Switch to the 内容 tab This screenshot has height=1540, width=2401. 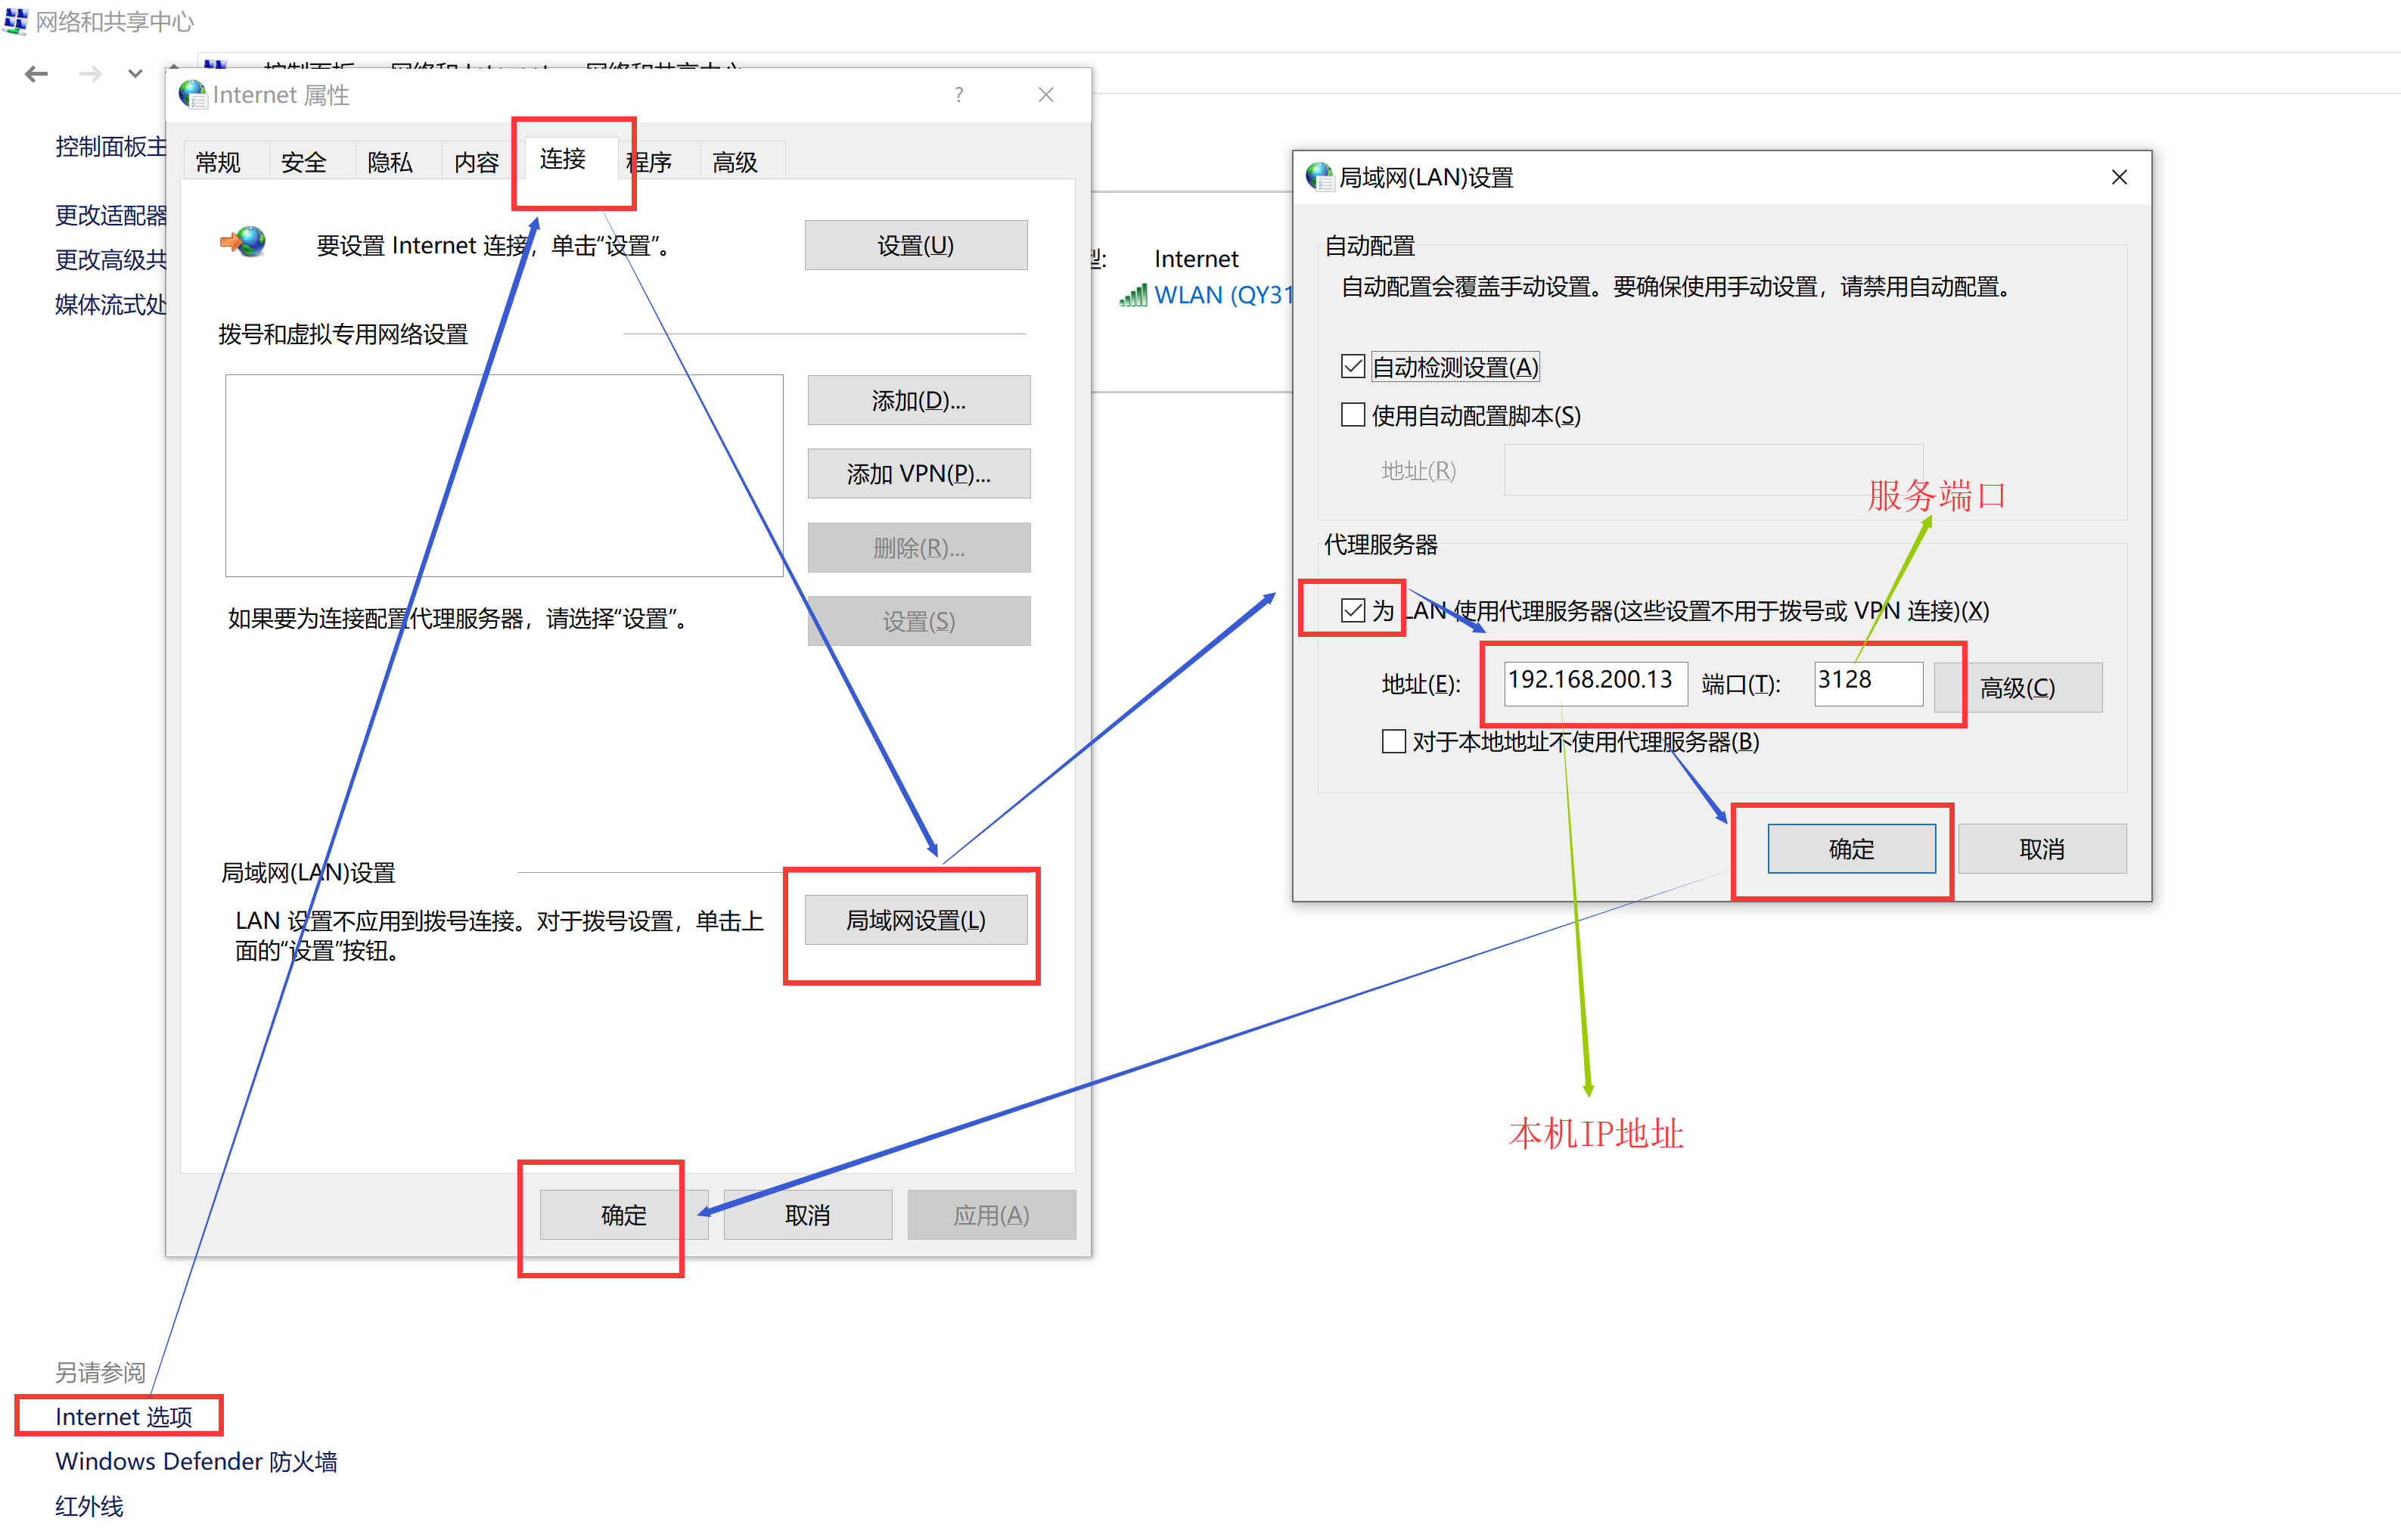tap(477, 162)
